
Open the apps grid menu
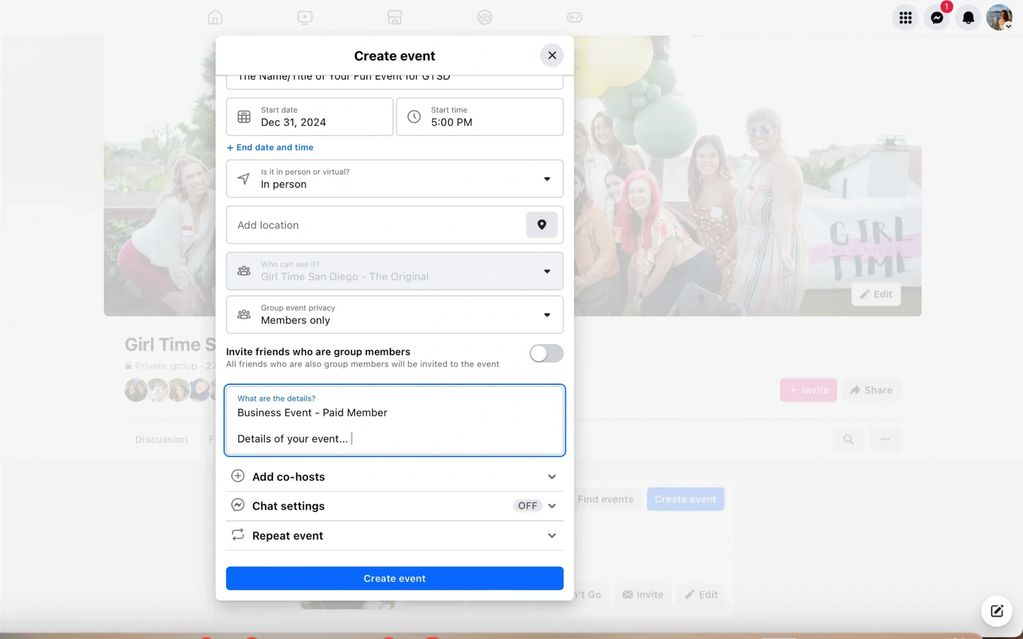[905, 17]
